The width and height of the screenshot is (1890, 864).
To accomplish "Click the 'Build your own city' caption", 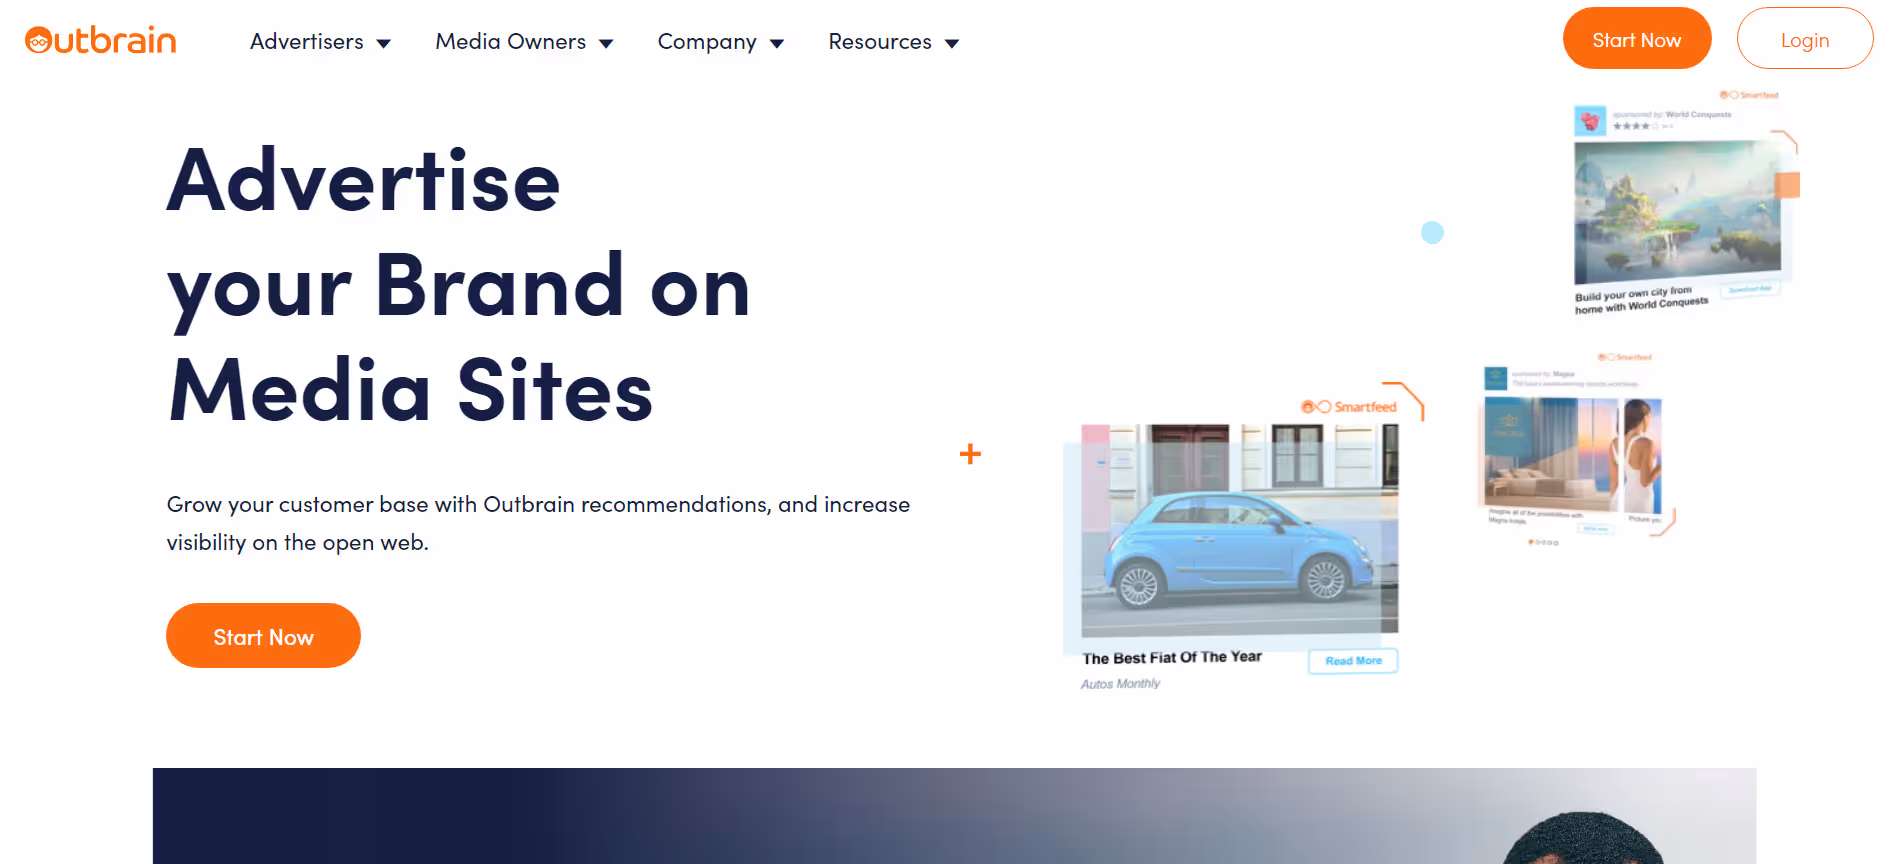I will (x=1641, y=300).
